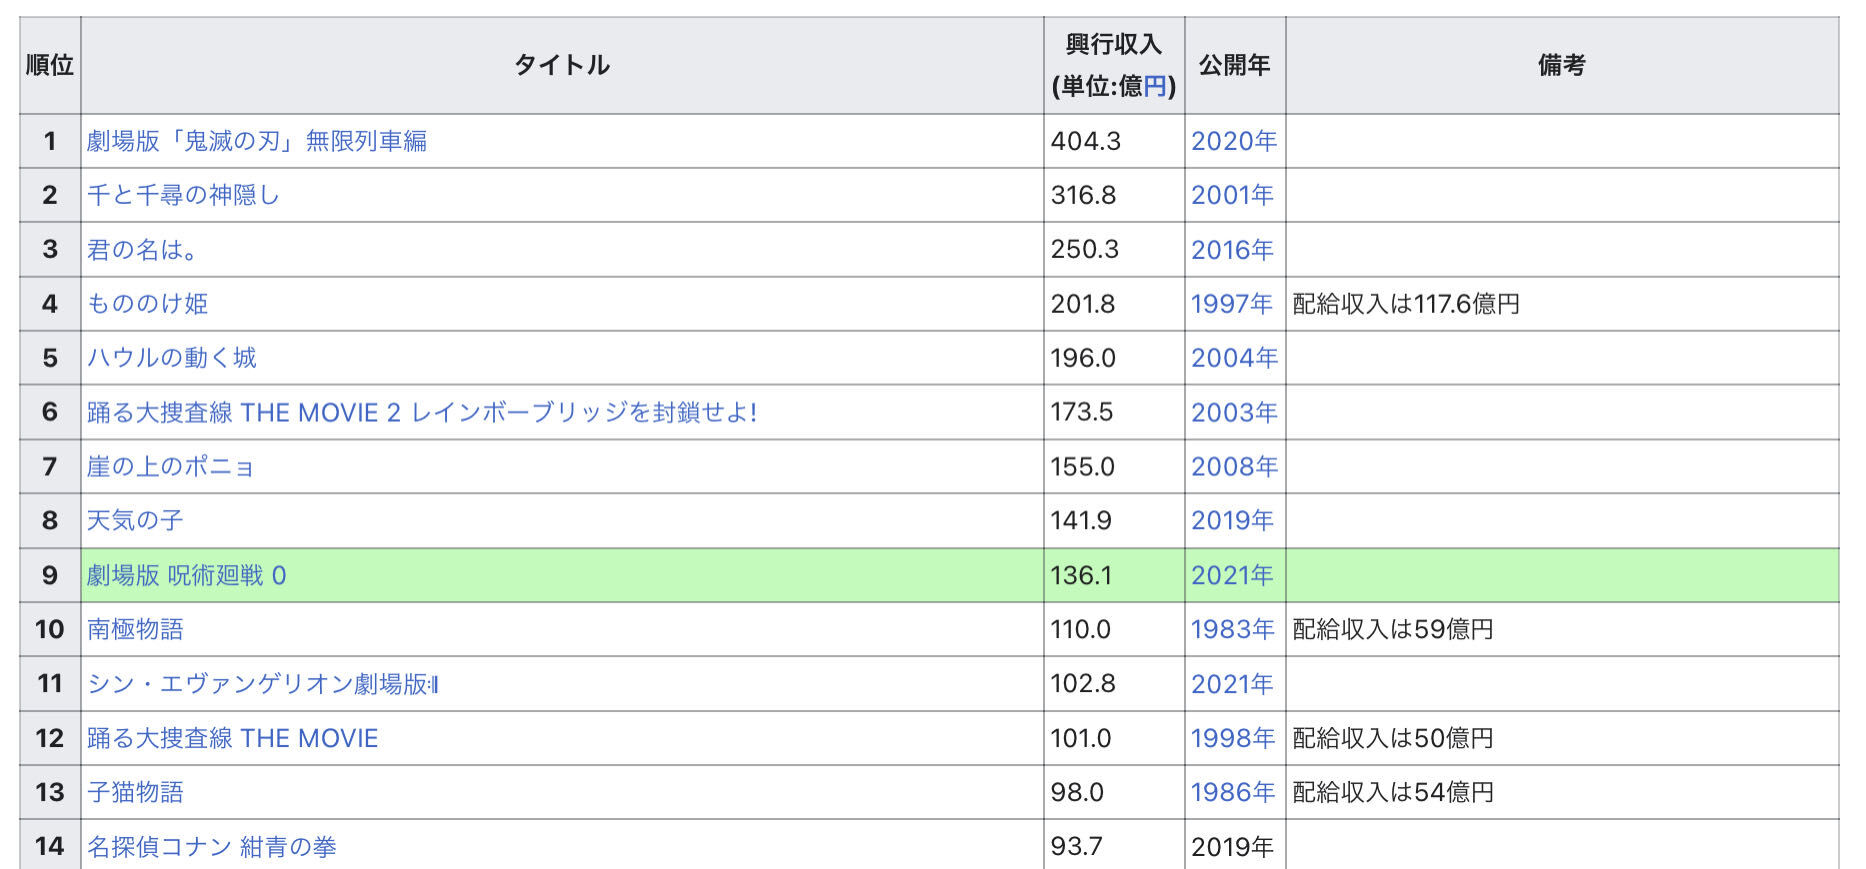This screenshot has width=1866, height=869.
Task: Click the 順位 column header
Action: tap(50, 65)
